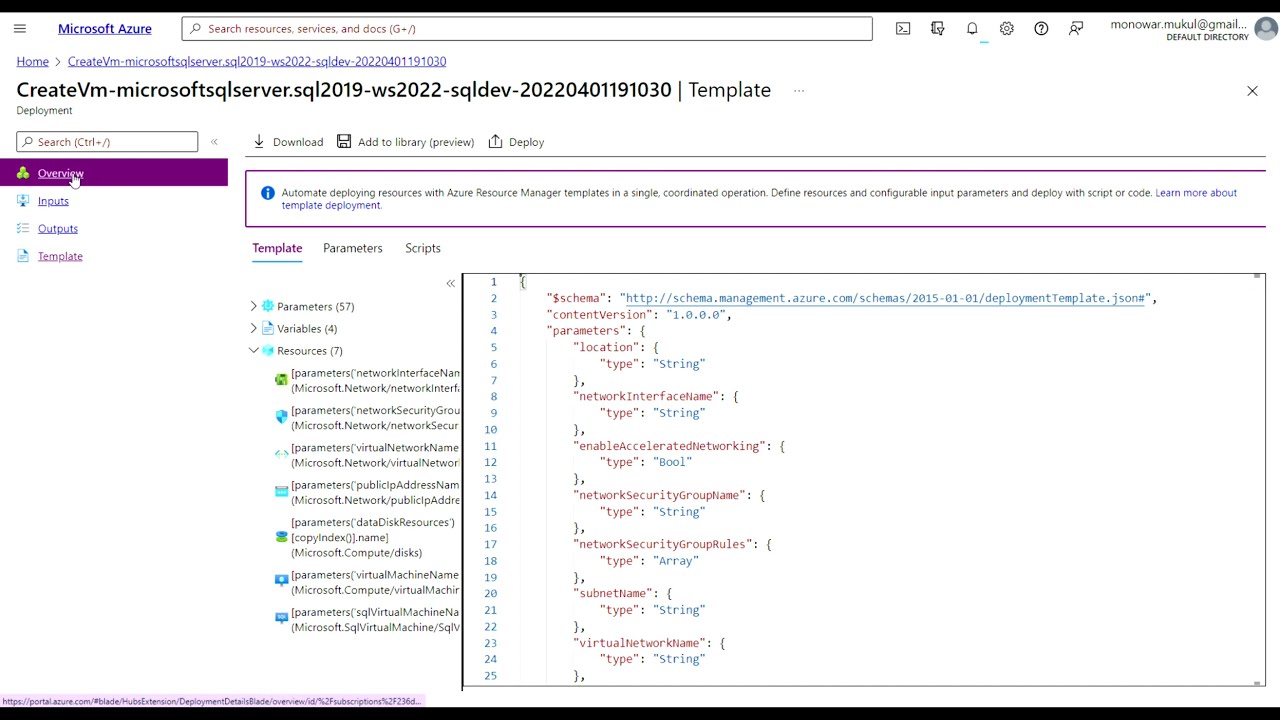Image resolution: width=1280 pixels, height=720 pixels.
Task: Select the virtualMachineName resource row
Action: [x=366, y=581]
